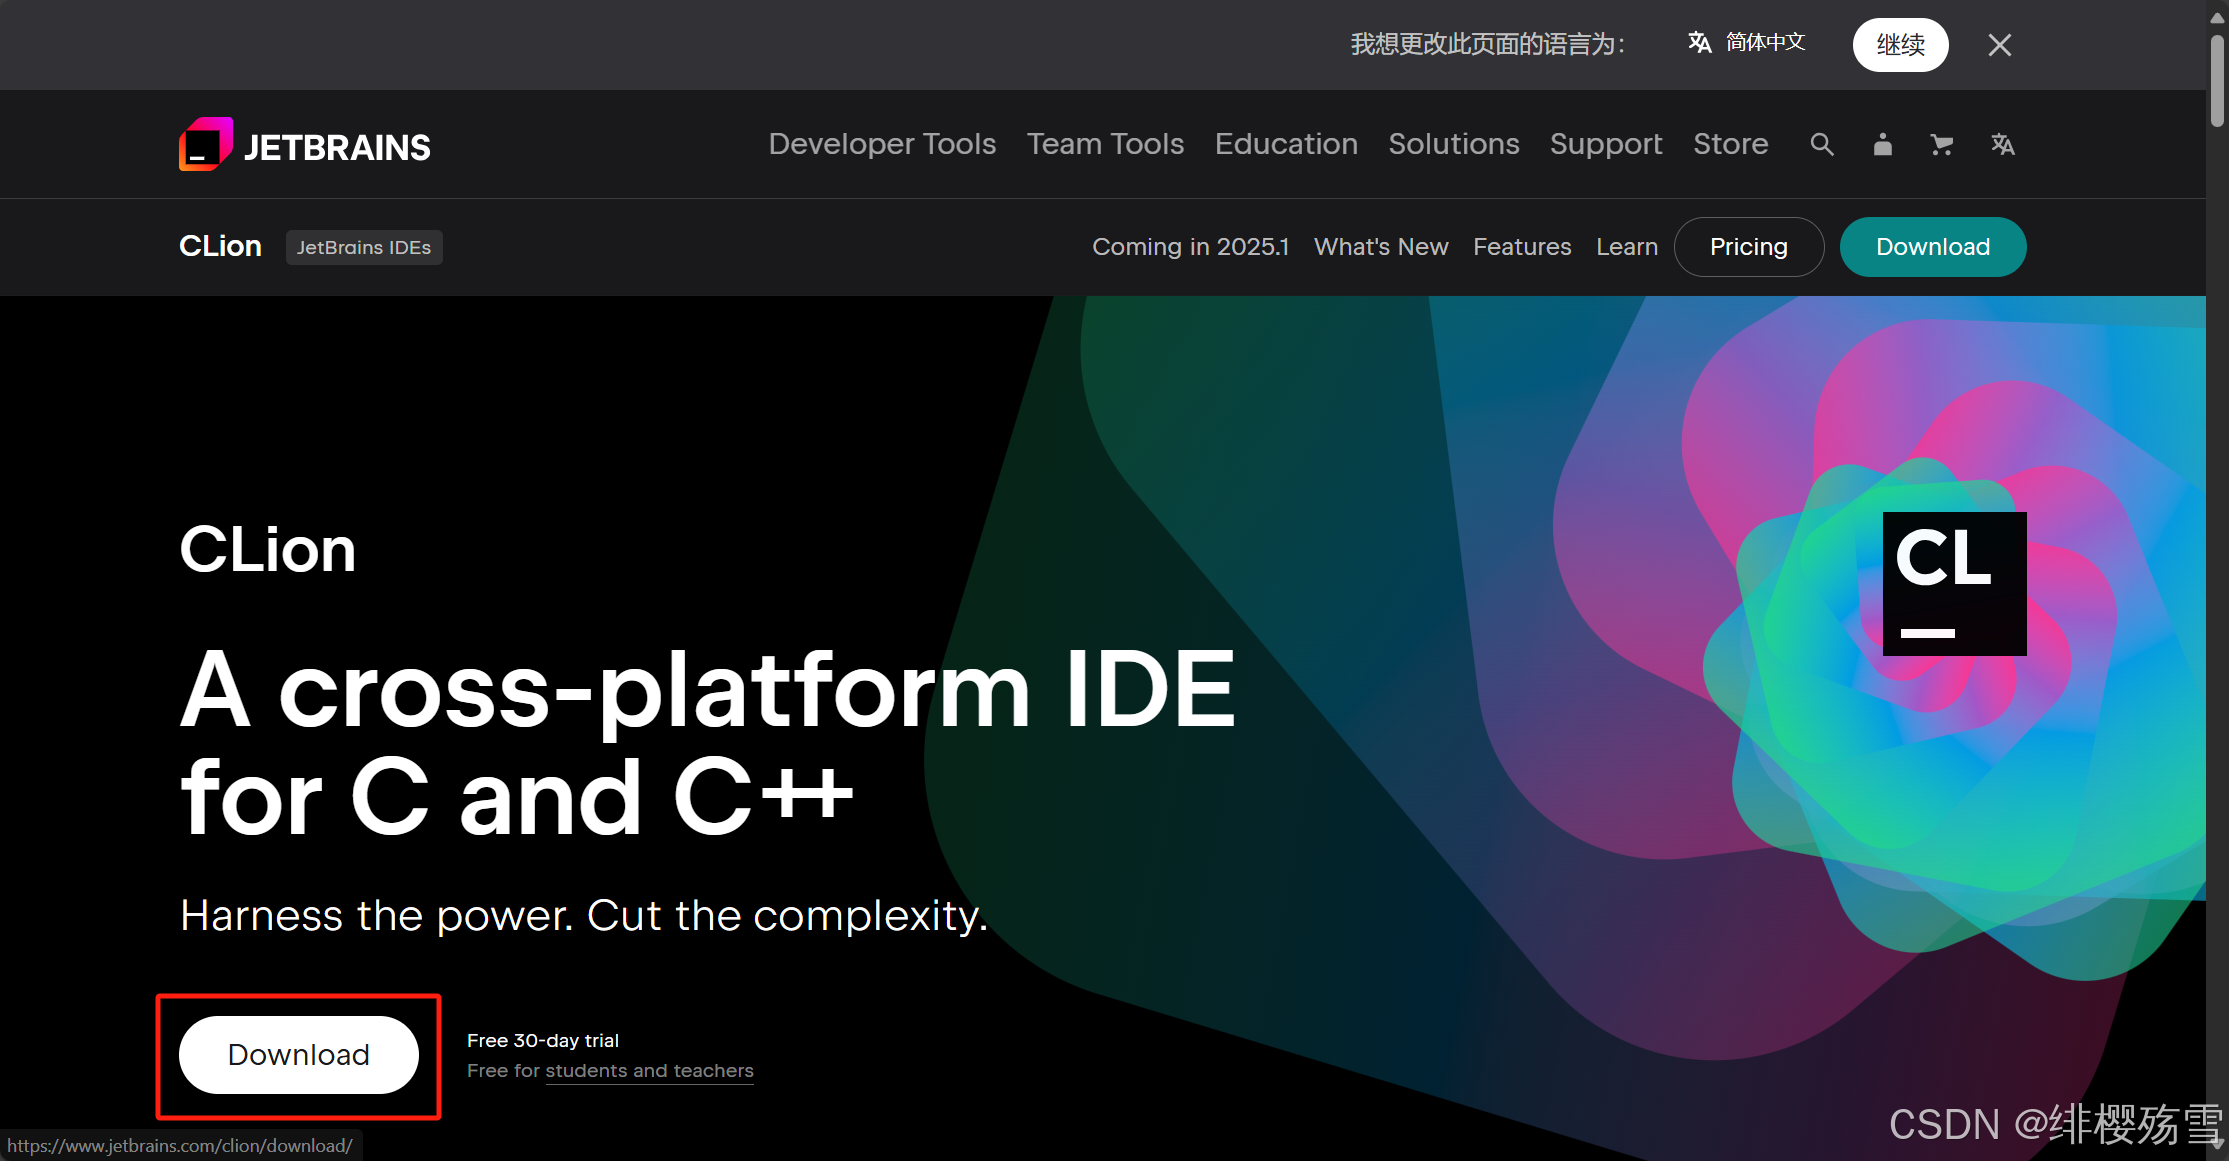Viewport: 2229px width, 1161px height.
Task: Click the page vertical scrollbar thumb
Action: coord(2216,80)
